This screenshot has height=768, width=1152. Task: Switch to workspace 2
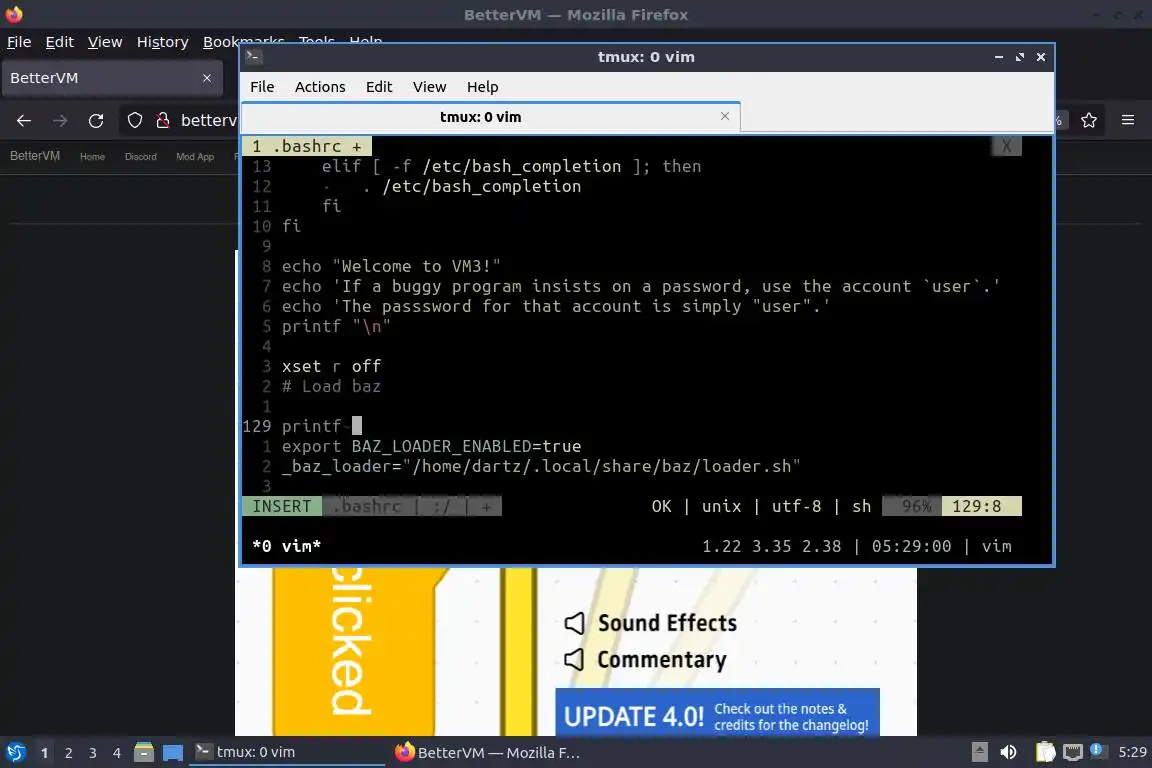[x=68, y=753]
